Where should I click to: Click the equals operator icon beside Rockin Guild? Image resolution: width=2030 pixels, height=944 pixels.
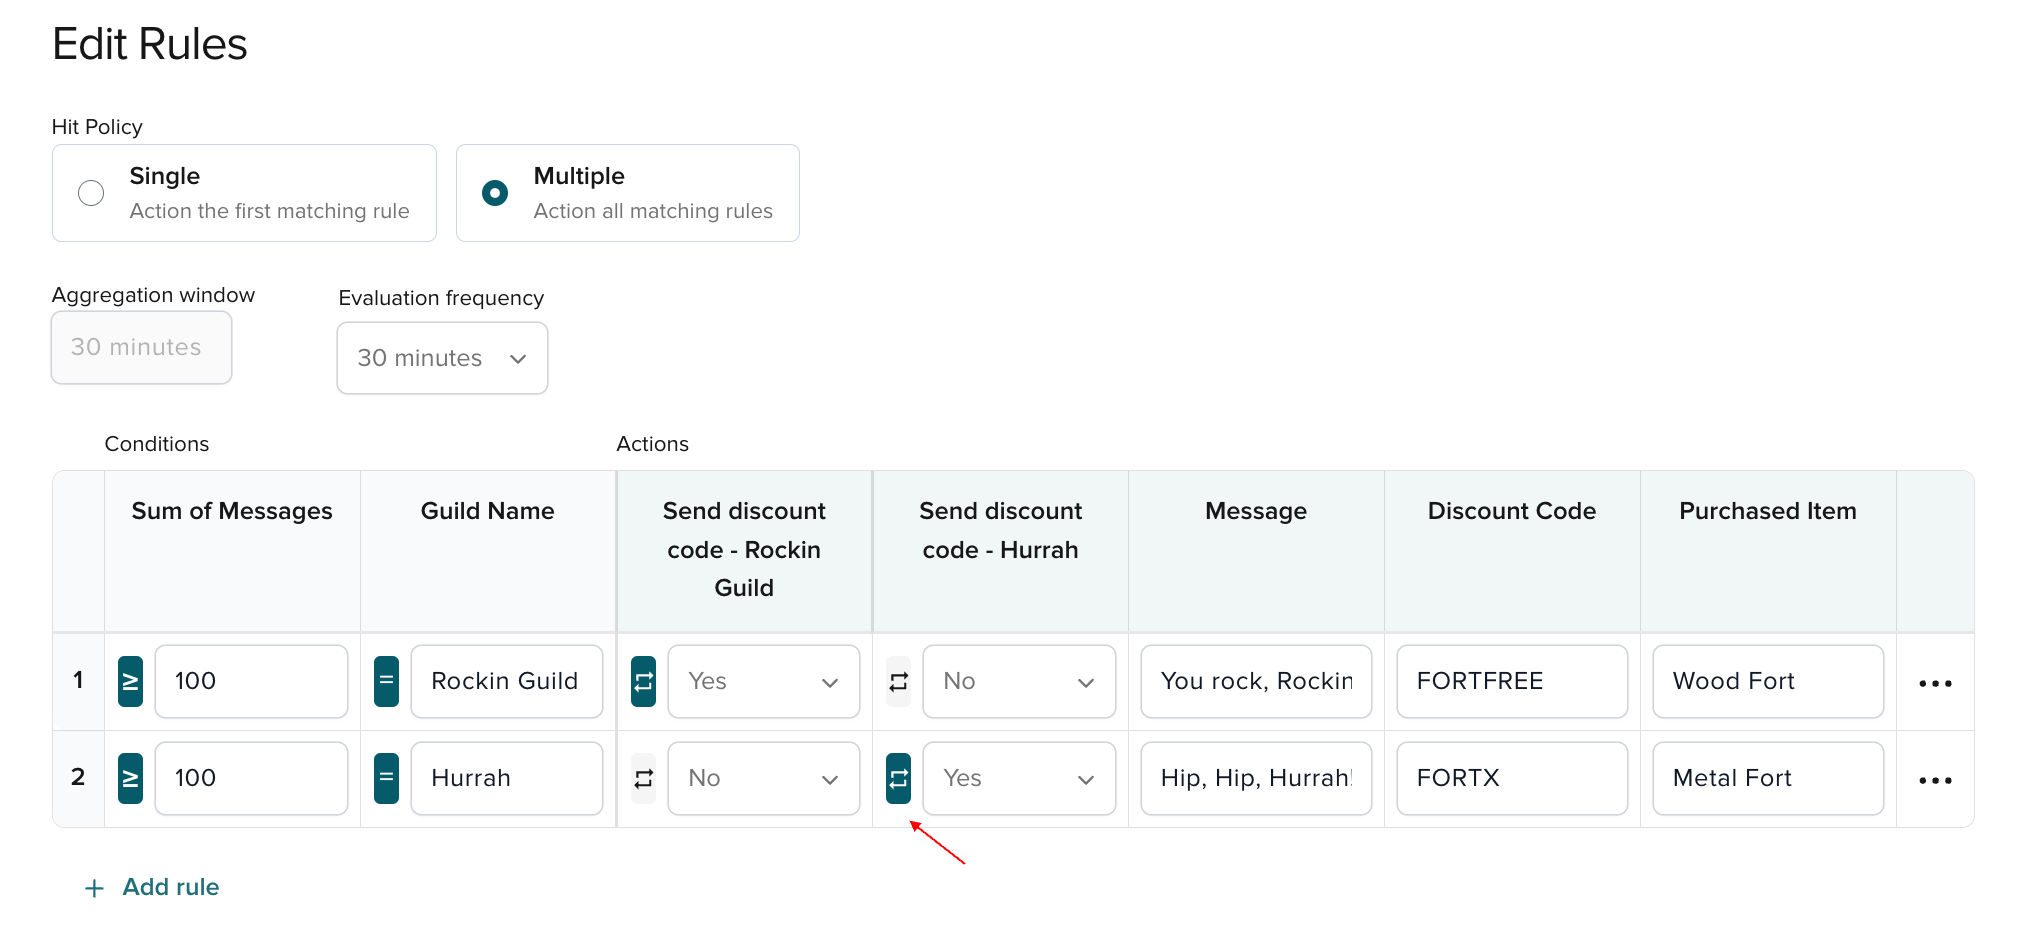click(x=386, y=681)
